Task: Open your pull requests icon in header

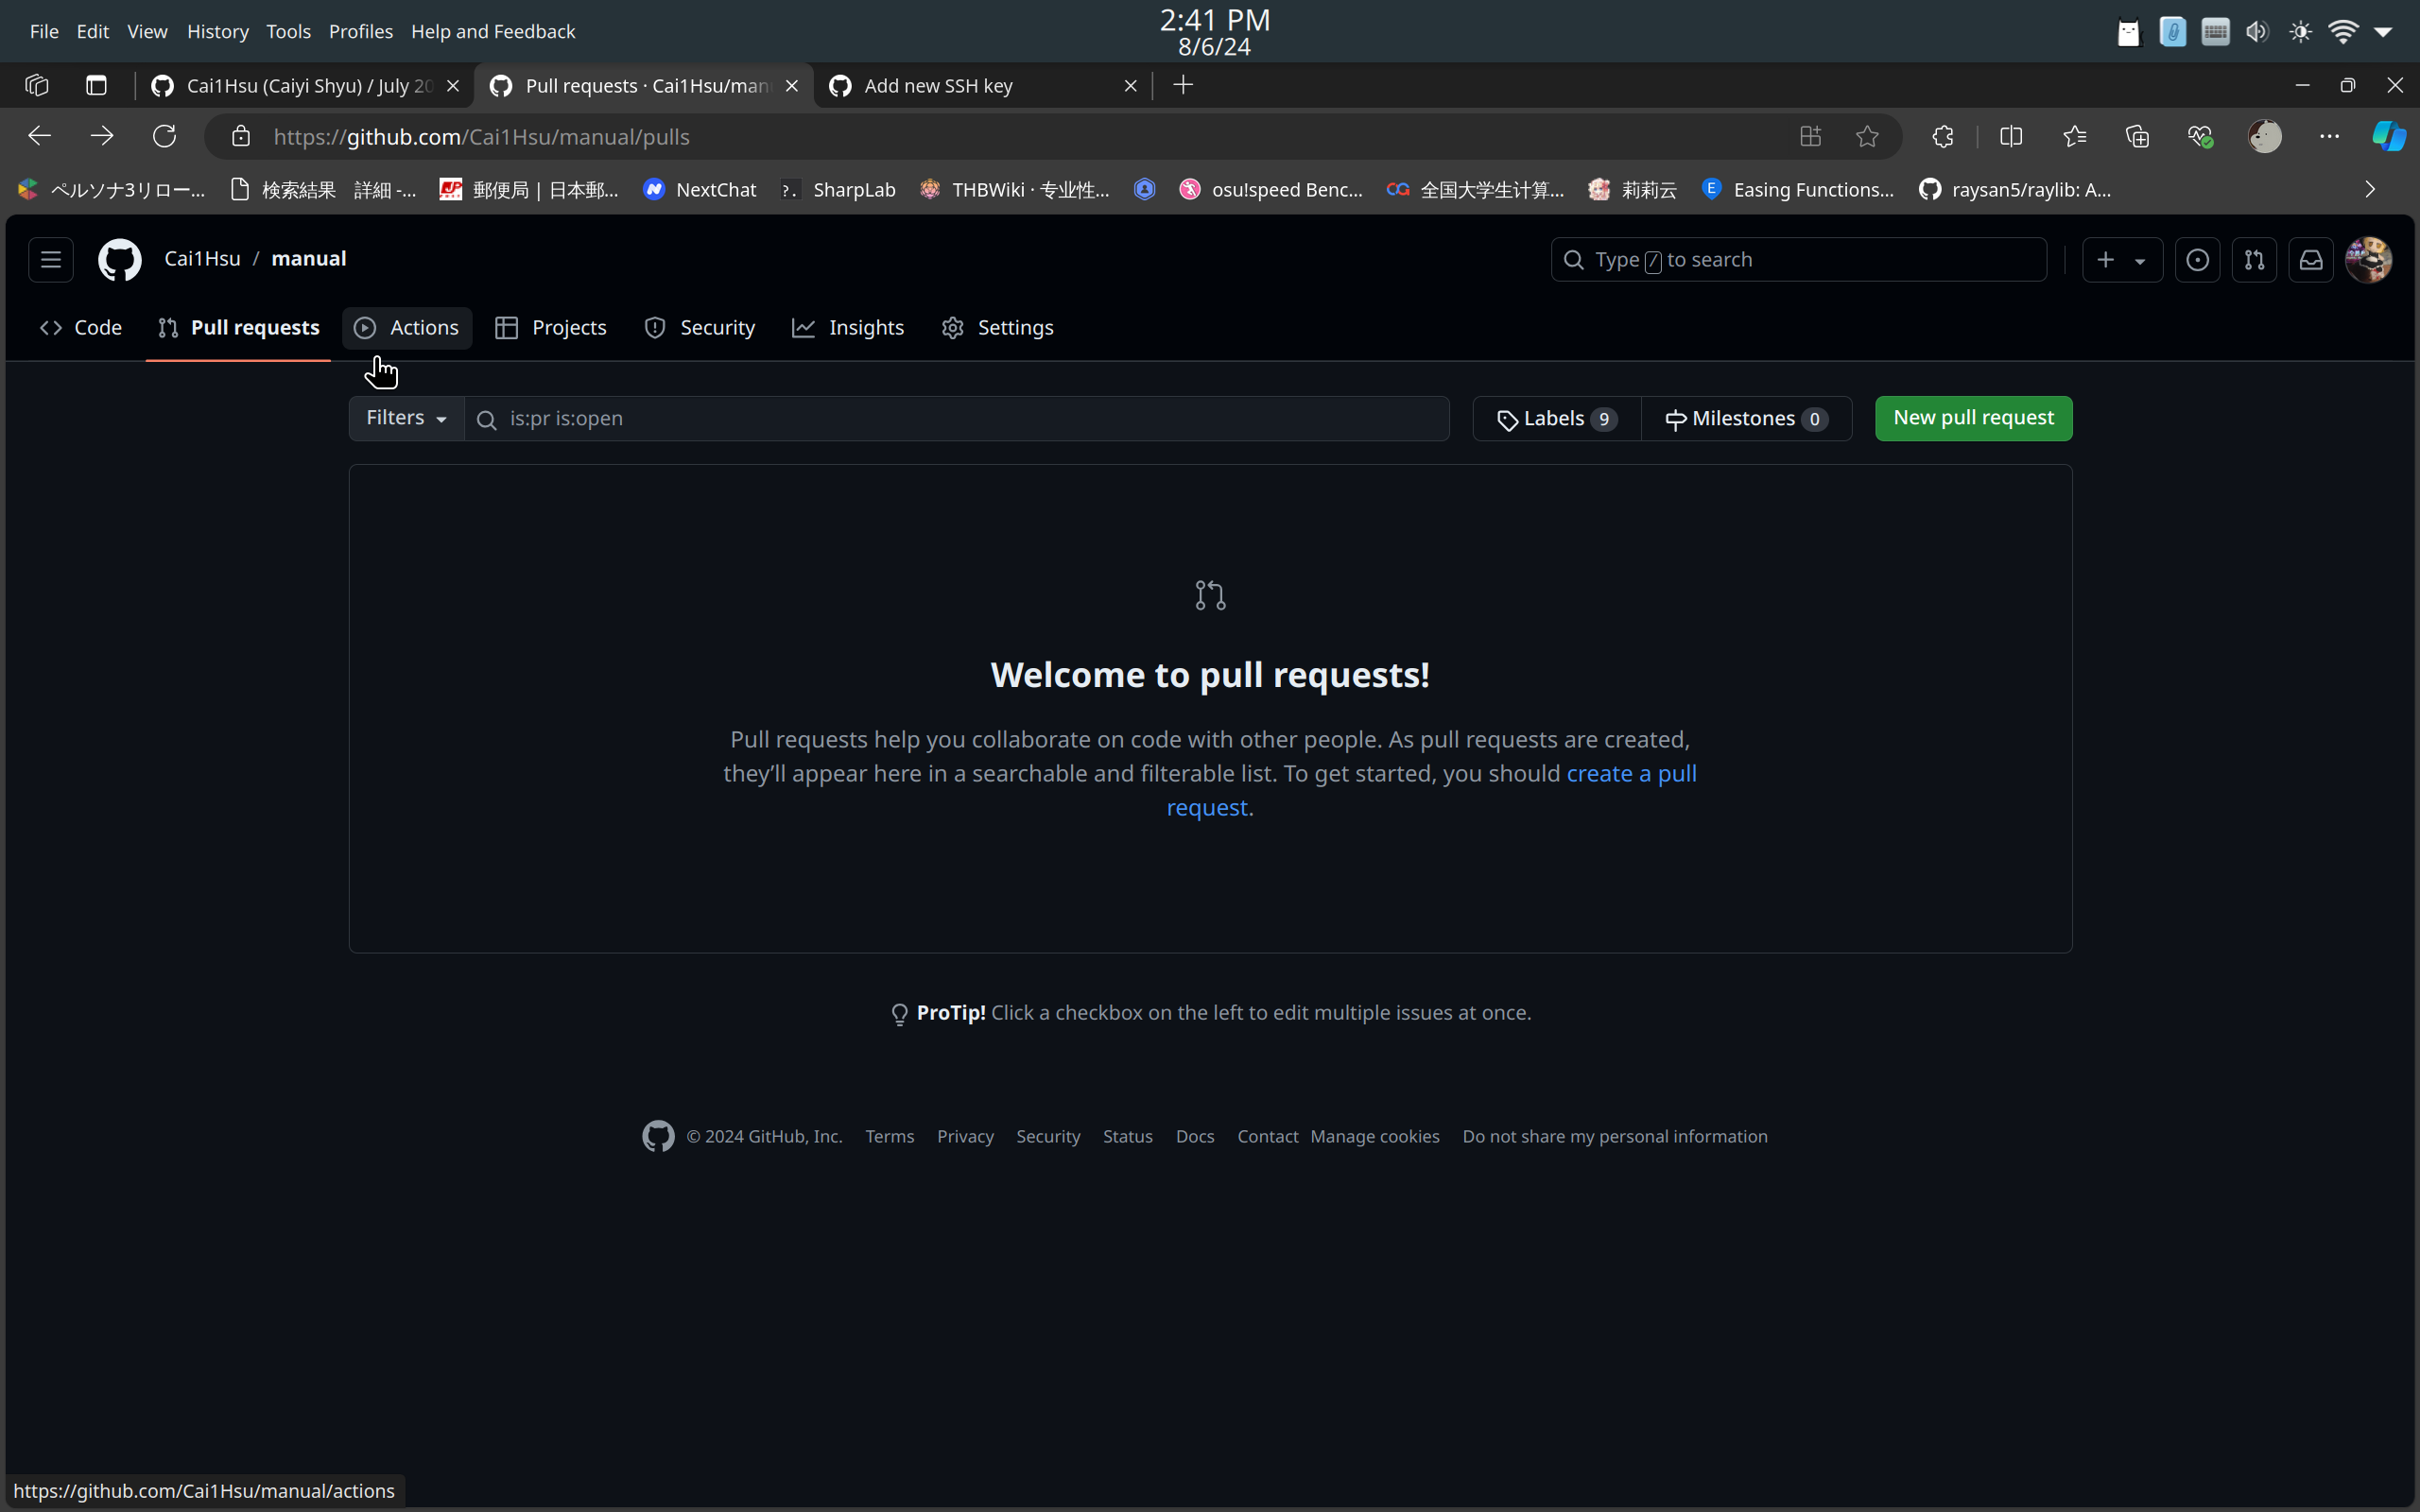Action: pos(2255,259)
